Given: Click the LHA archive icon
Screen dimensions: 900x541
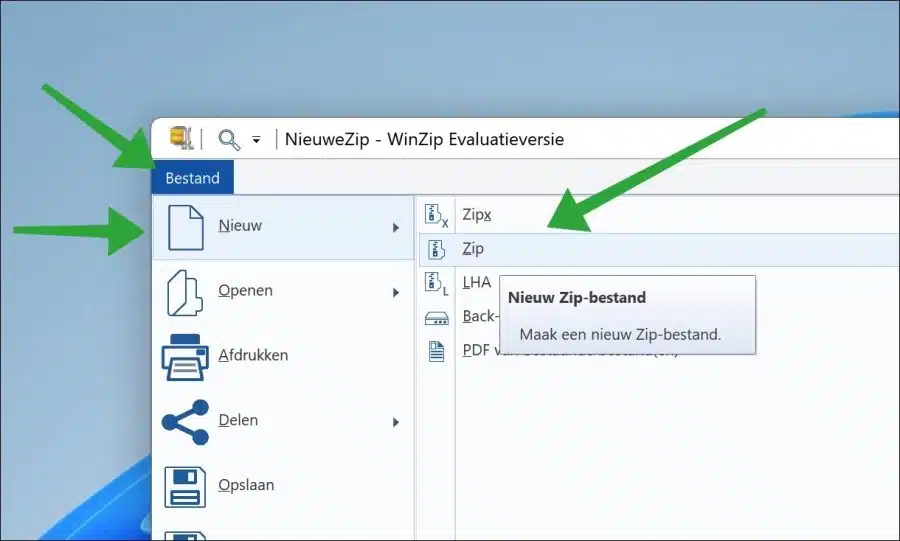Looking at the screenshot, I should (x=436, y=283).
